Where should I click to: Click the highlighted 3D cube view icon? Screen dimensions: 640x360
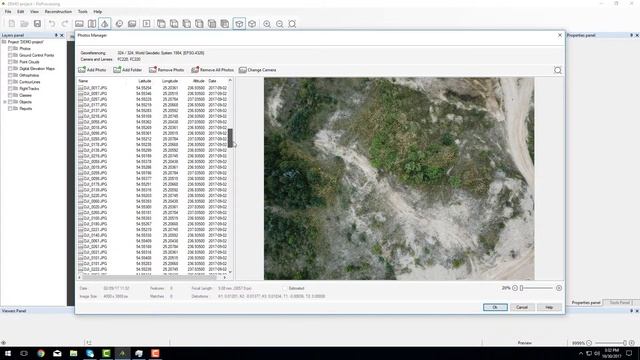tap(239, 24)
